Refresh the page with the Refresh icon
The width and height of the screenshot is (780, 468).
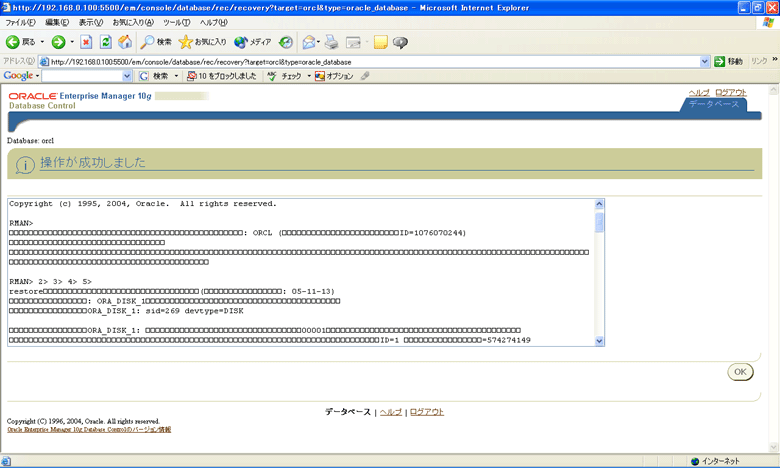pos(105,42)
